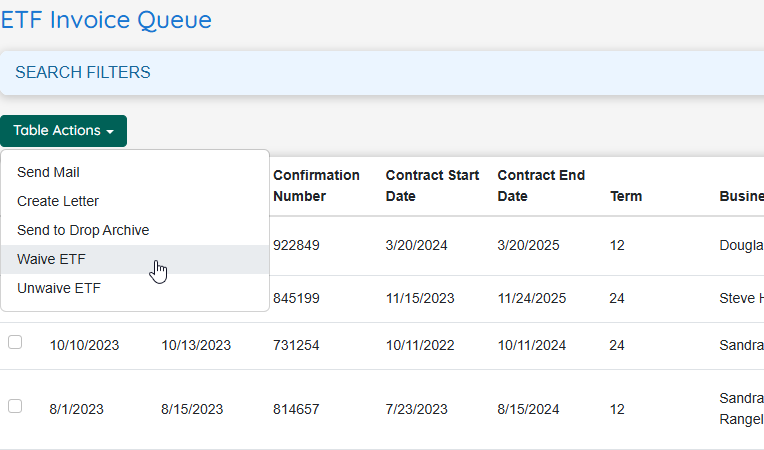Click confirmation number 845199 cell

tap(296, 299)
